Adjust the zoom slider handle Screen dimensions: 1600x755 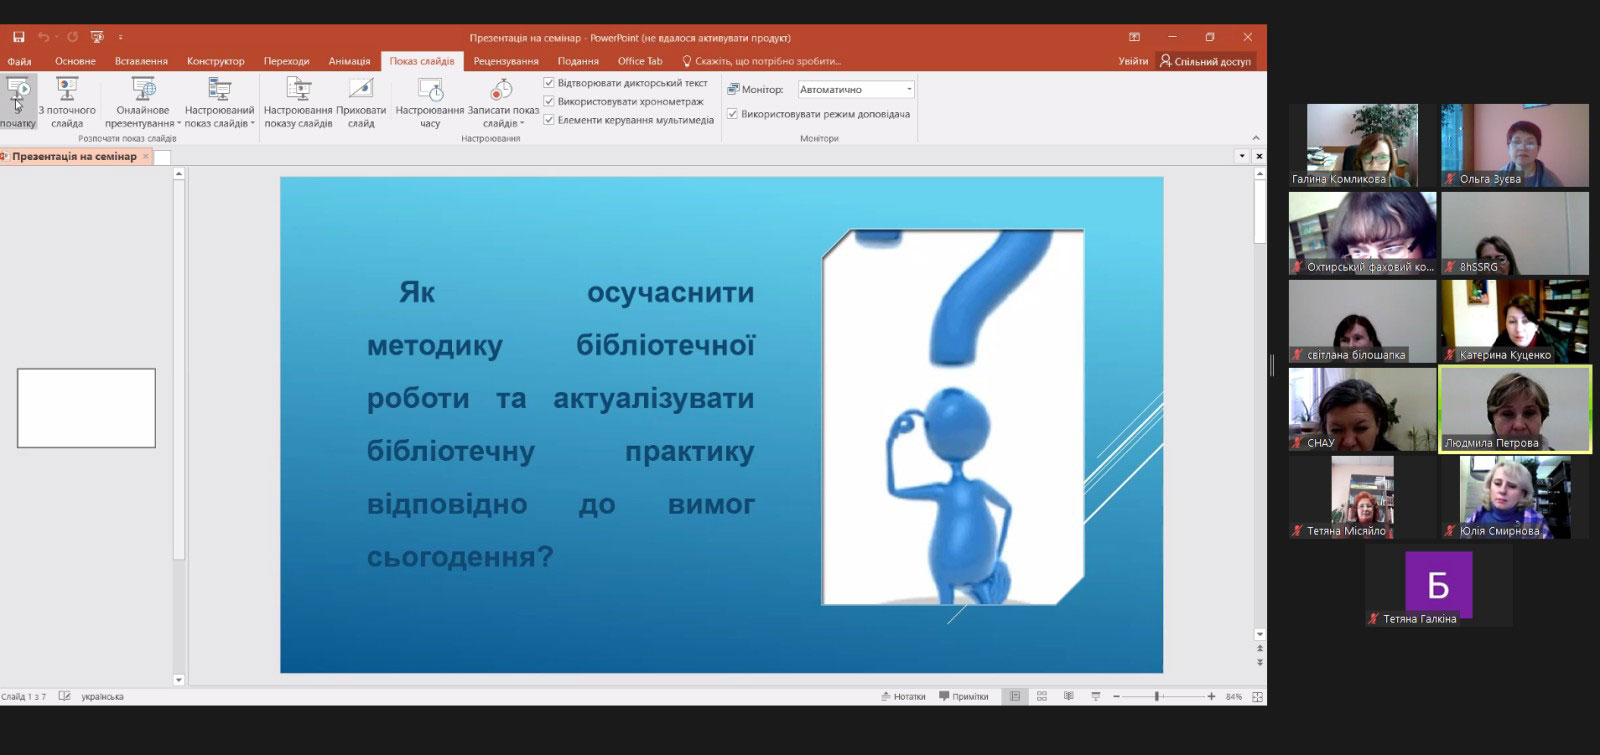1157,696
